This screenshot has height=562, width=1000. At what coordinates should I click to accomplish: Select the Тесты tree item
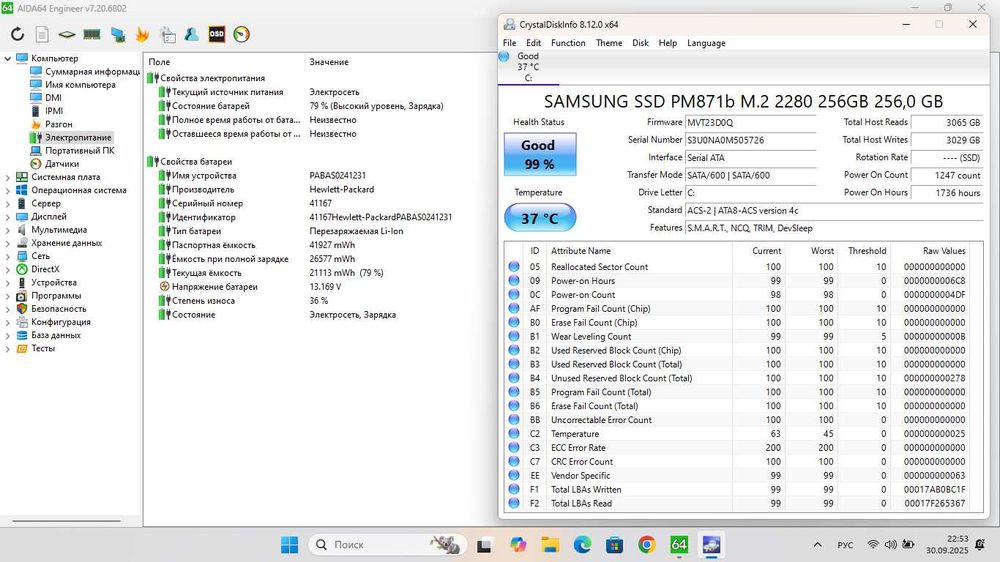tap(43, 348)
